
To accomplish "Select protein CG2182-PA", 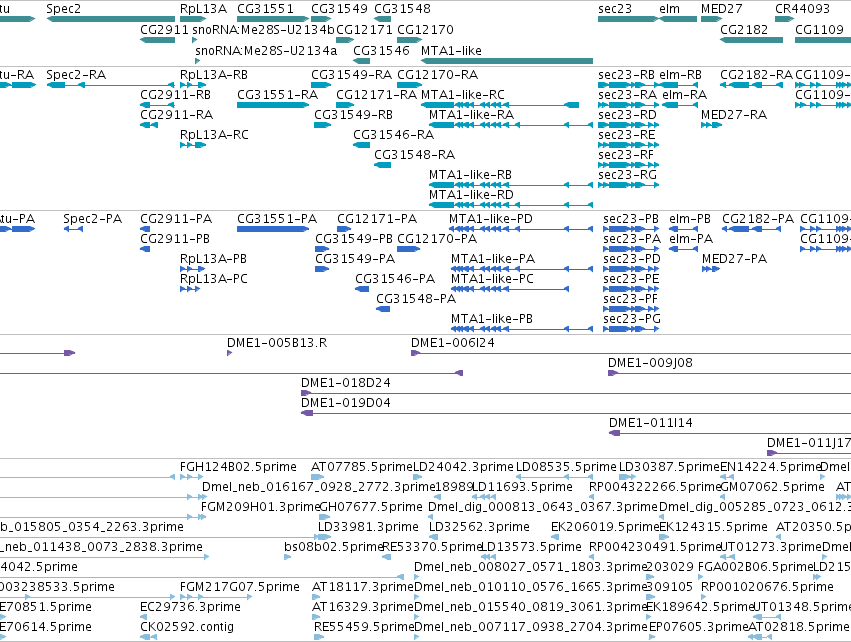I will tap(751, 229).
